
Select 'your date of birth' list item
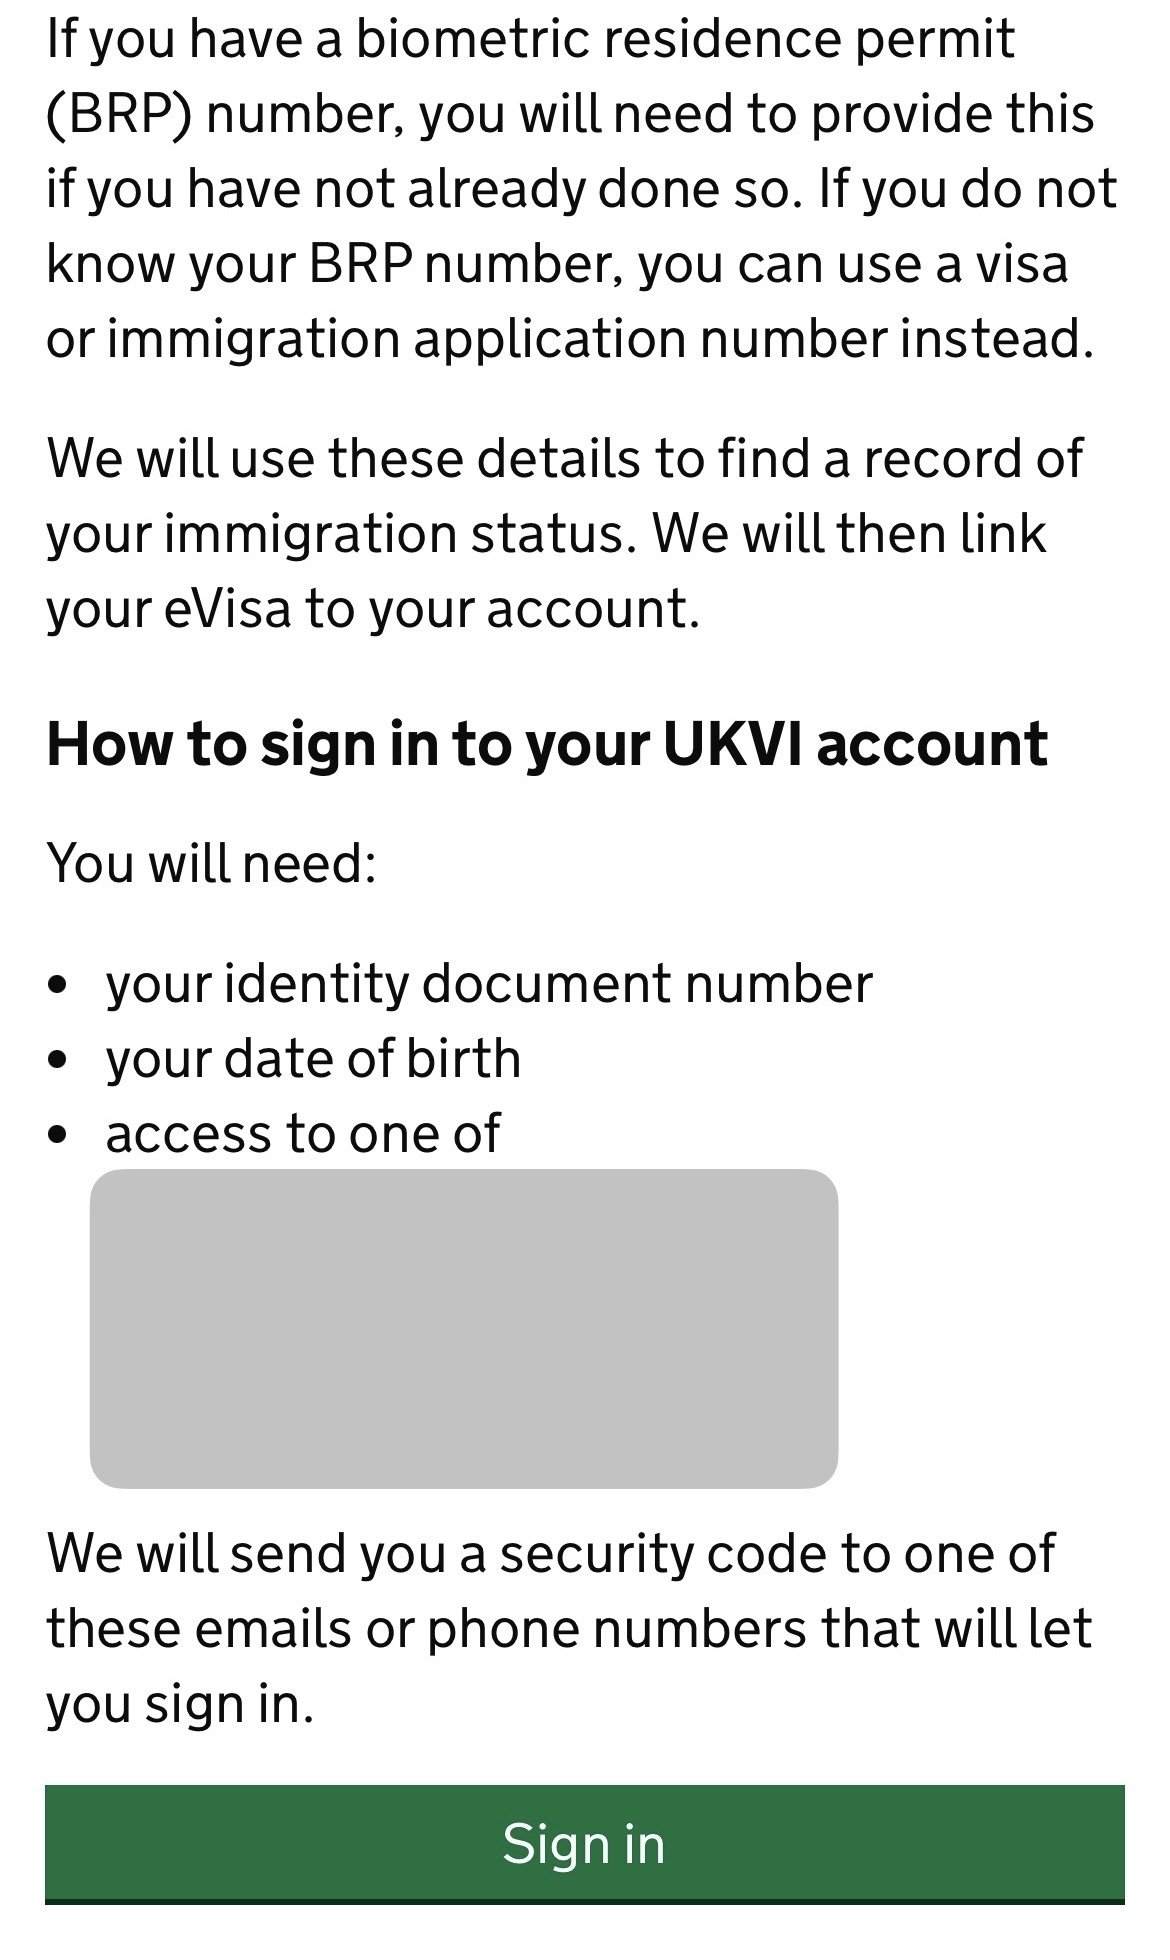(x=313, y=1059)
